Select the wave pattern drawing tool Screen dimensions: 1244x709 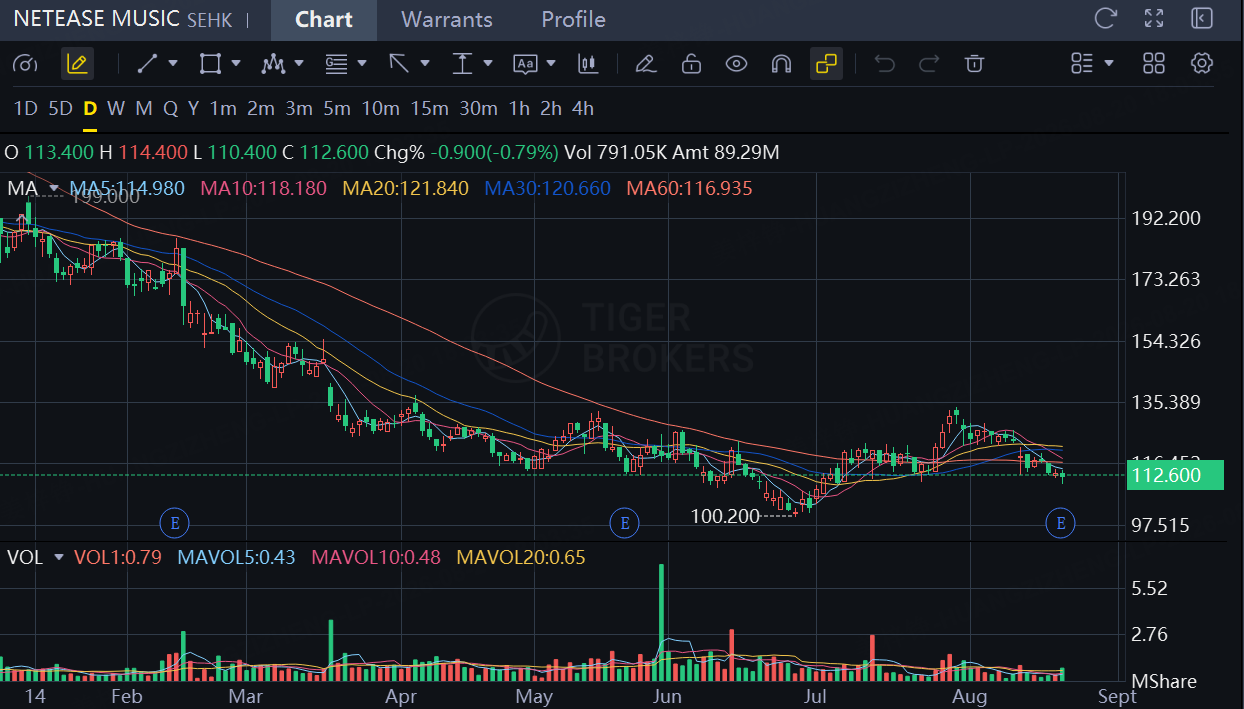pyautogui.click(x=273, y=64)
